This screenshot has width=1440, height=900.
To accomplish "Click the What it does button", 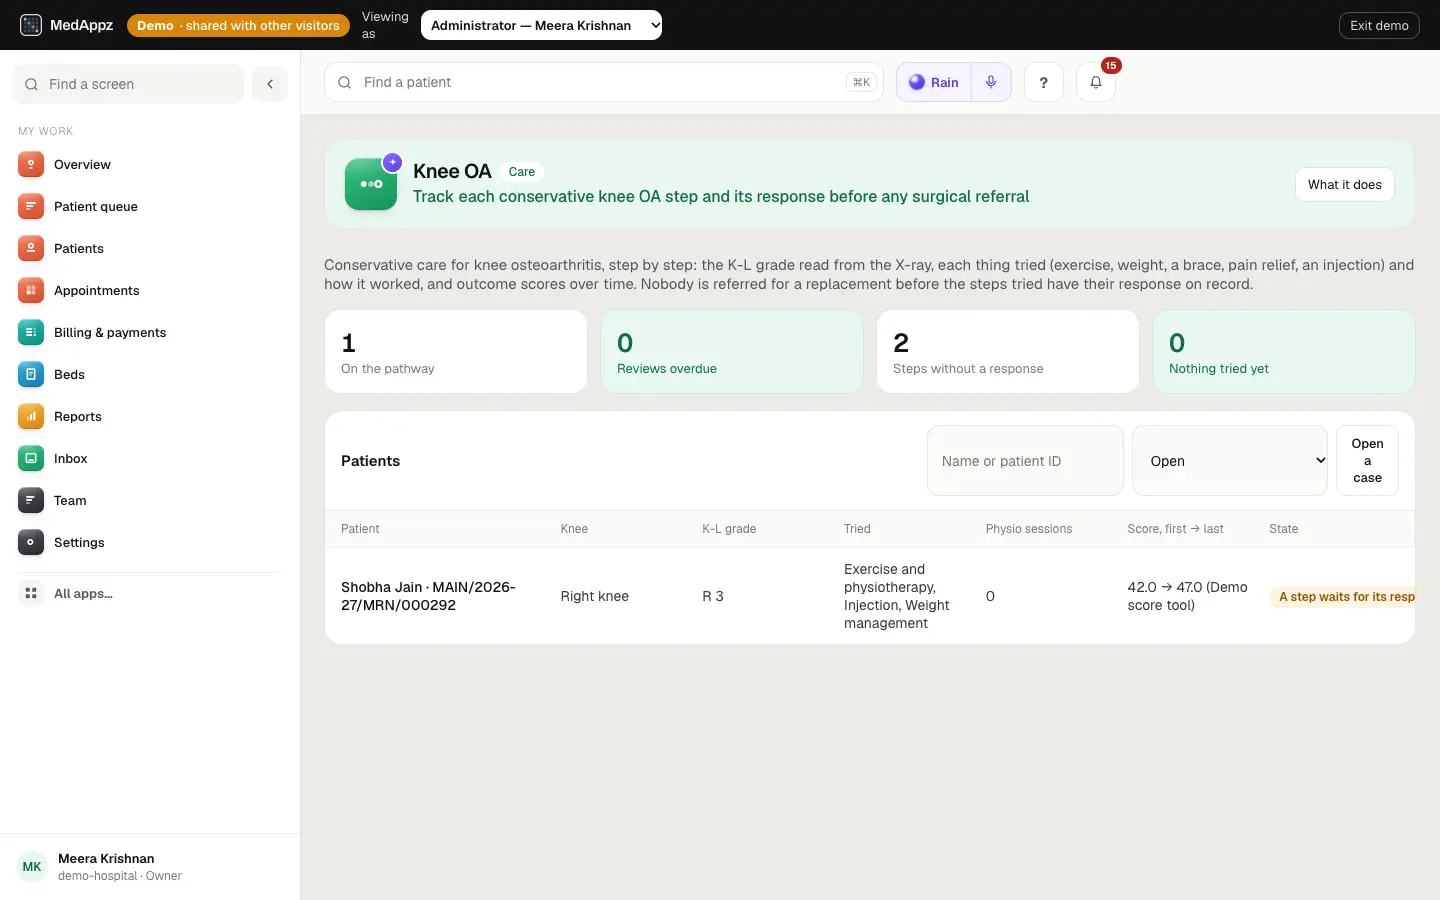I will pos(1344,184).
